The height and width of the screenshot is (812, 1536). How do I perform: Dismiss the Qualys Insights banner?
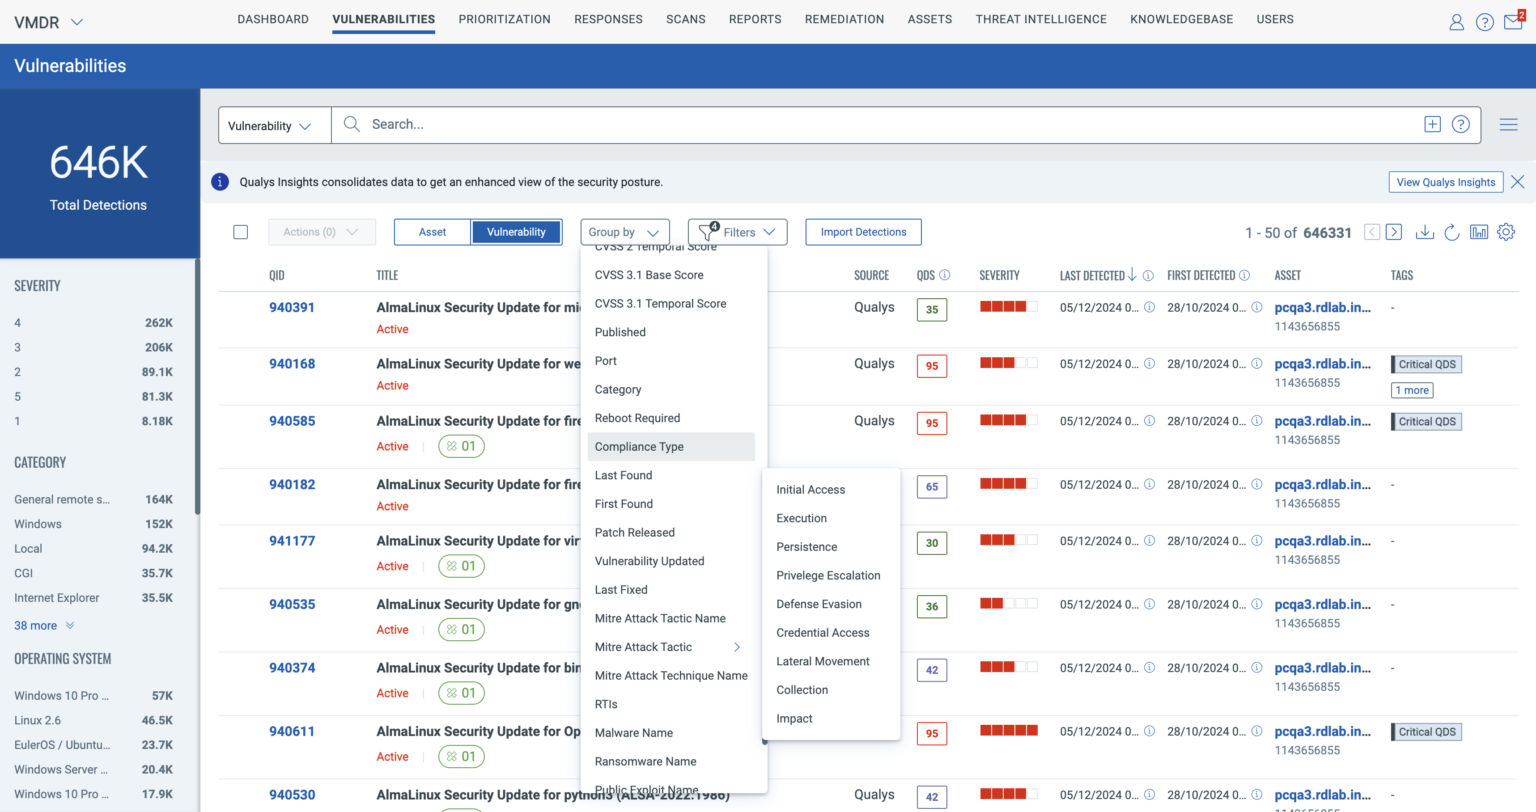coord(1517,181)
